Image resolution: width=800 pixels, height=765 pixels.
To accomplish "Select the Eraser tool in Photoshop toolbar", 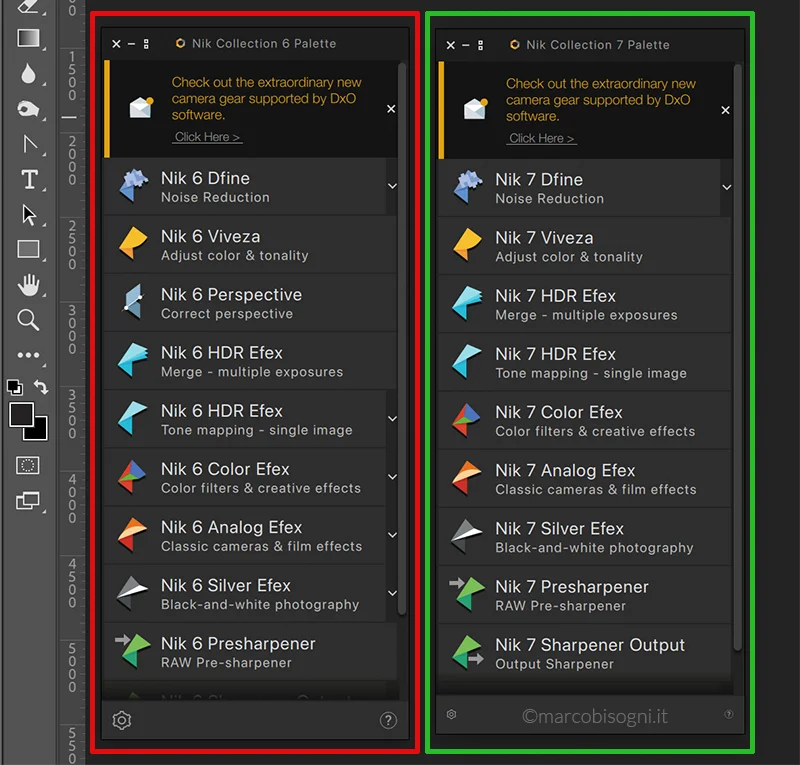I will 28,6.
